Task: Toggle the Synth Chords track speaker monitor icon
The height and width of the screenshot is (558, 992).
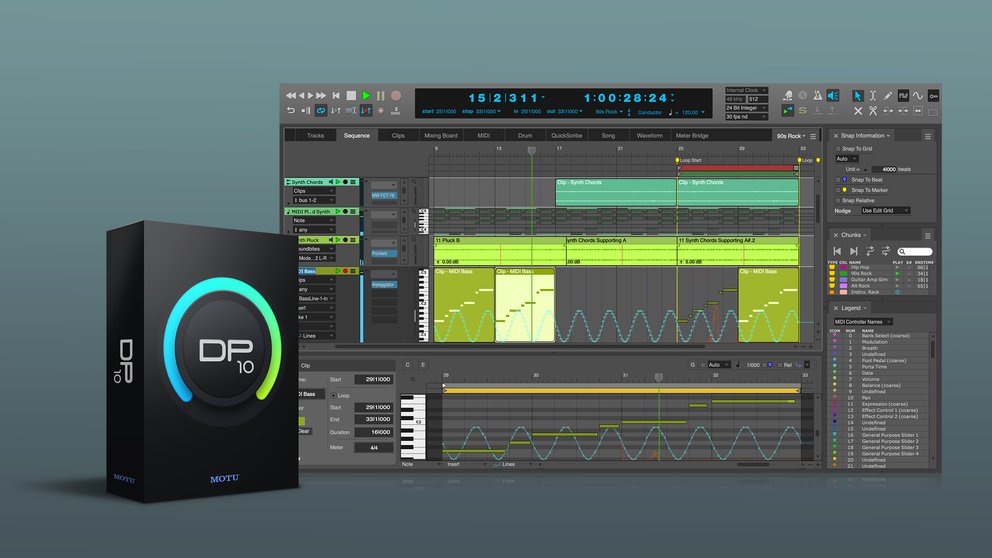Action: (x=331, y=182)
